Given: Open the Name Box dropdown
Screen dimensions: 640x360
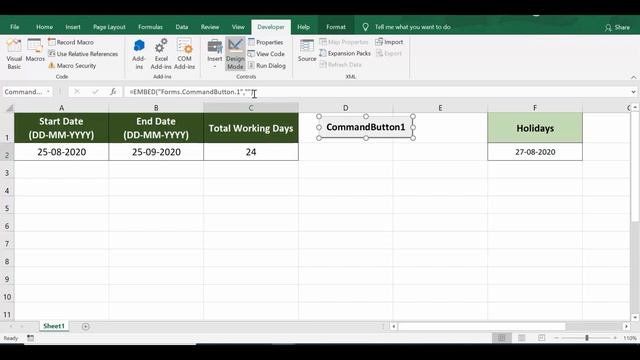Looking at the screenshot, I should point(48,92).
